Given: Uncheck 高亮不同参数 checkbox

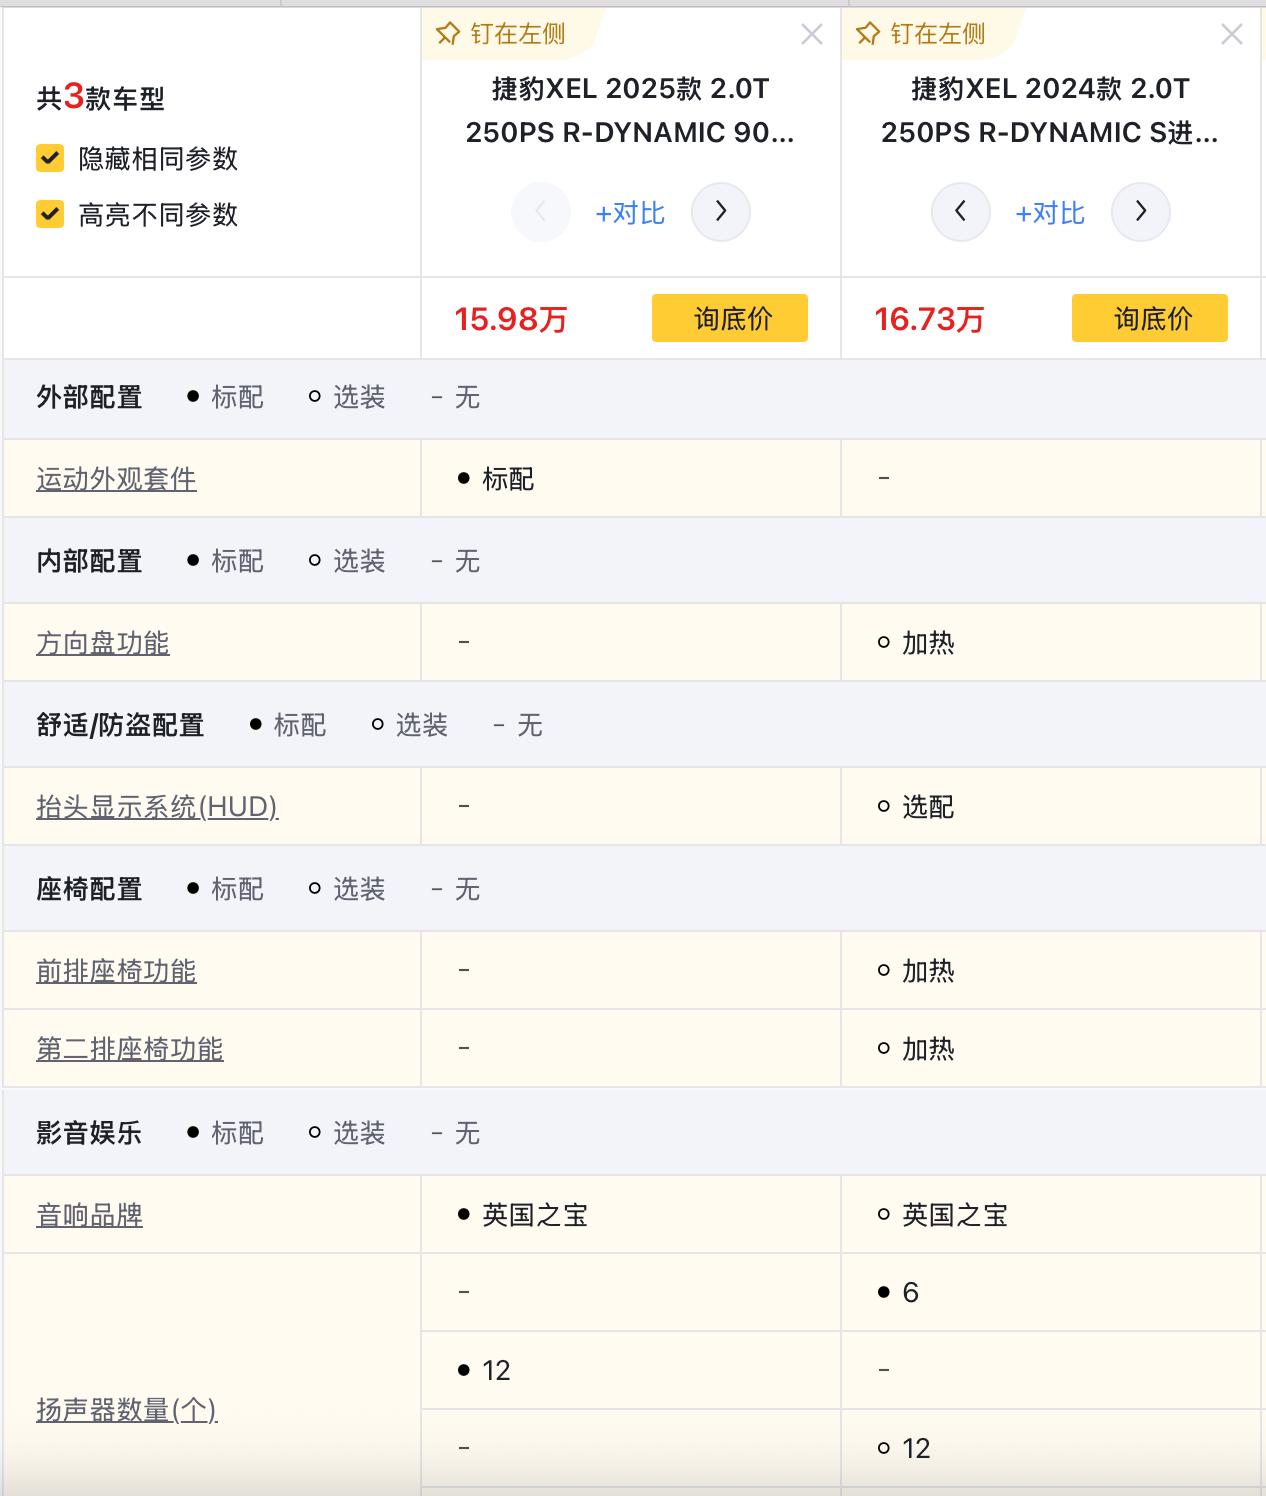Looking at the screenshot, I should pos(50,214).
